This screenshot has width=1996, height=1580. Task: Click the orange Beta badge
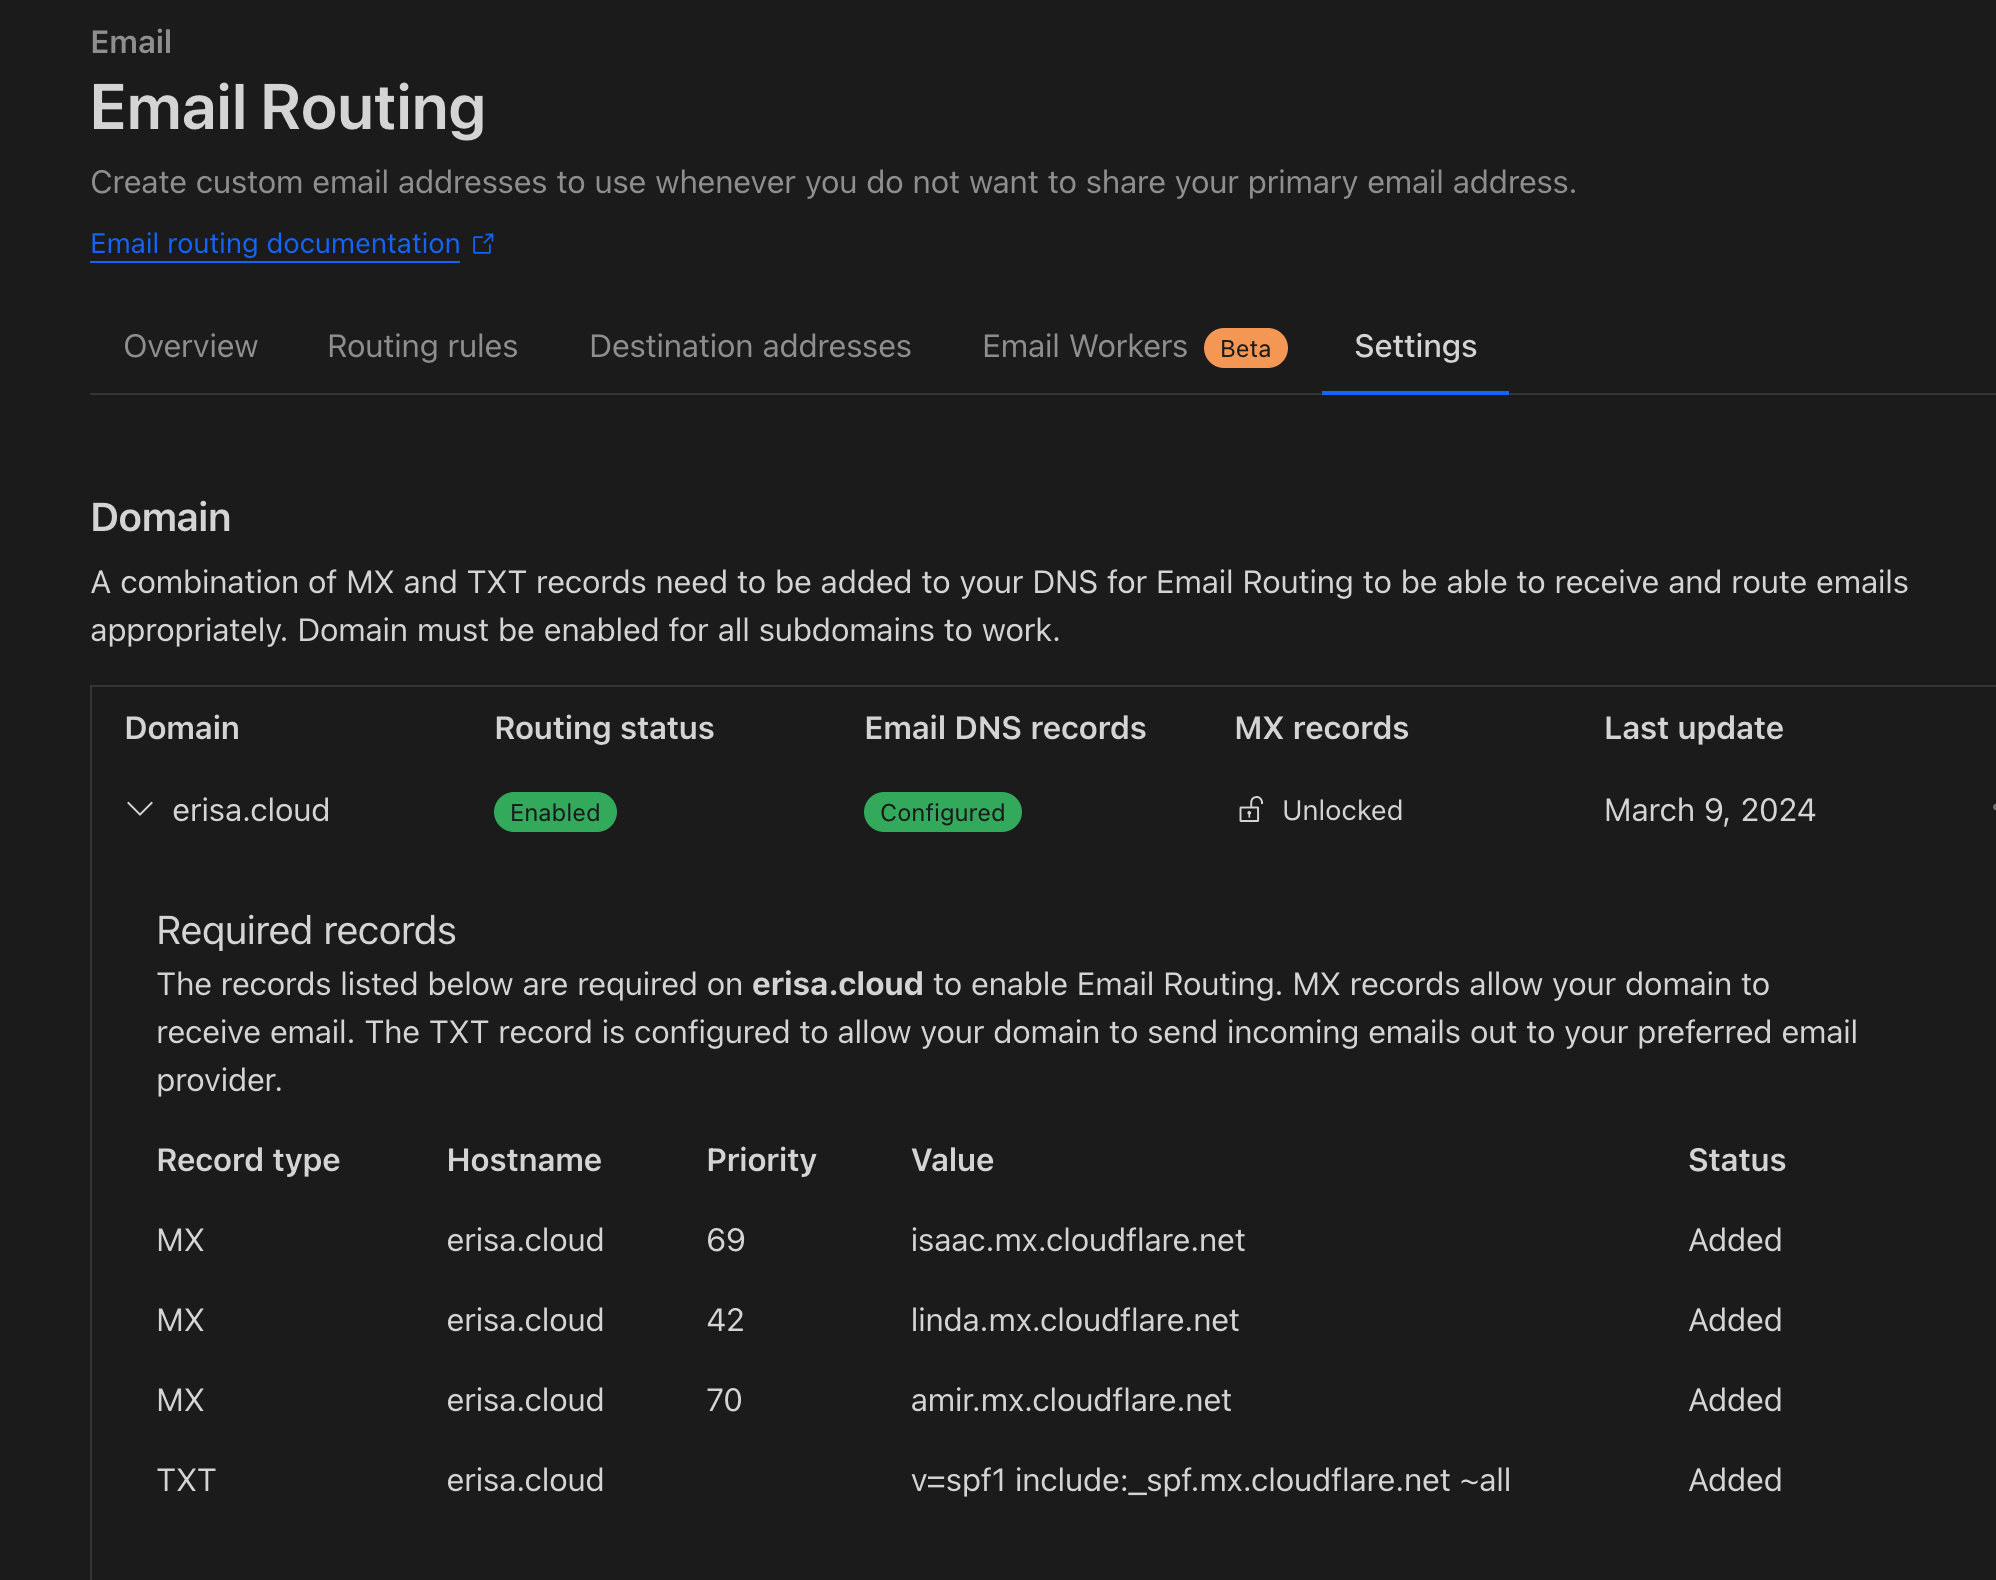pyautogui.click(x=1245, y=348)
